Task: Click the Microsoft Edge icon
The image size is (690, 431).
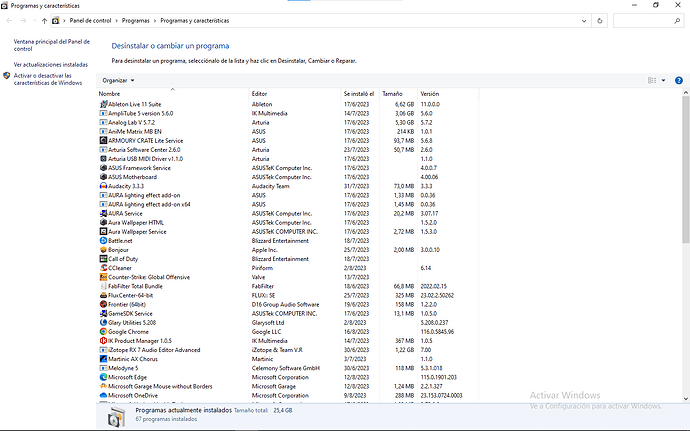Action: click(x=103, y=377)
